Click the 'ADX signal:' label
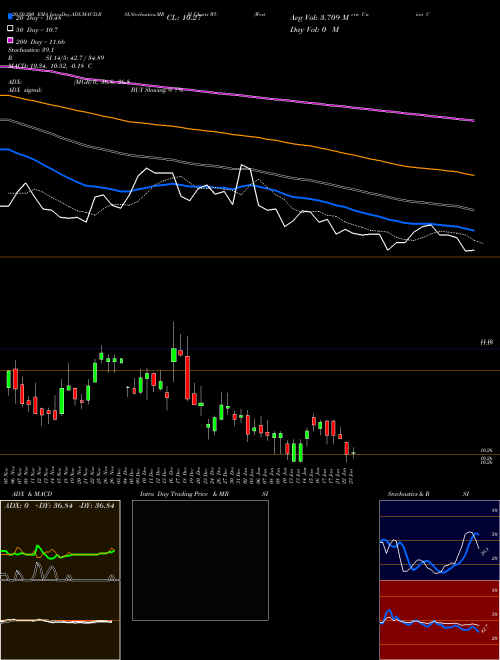 25,90
